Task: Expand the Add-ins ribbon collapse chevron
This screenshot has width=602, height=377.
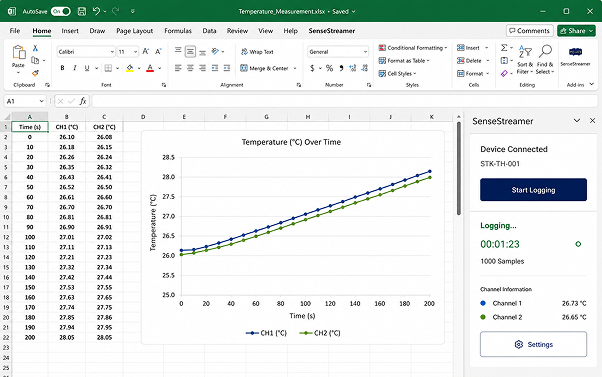Action: pos(592,84)
